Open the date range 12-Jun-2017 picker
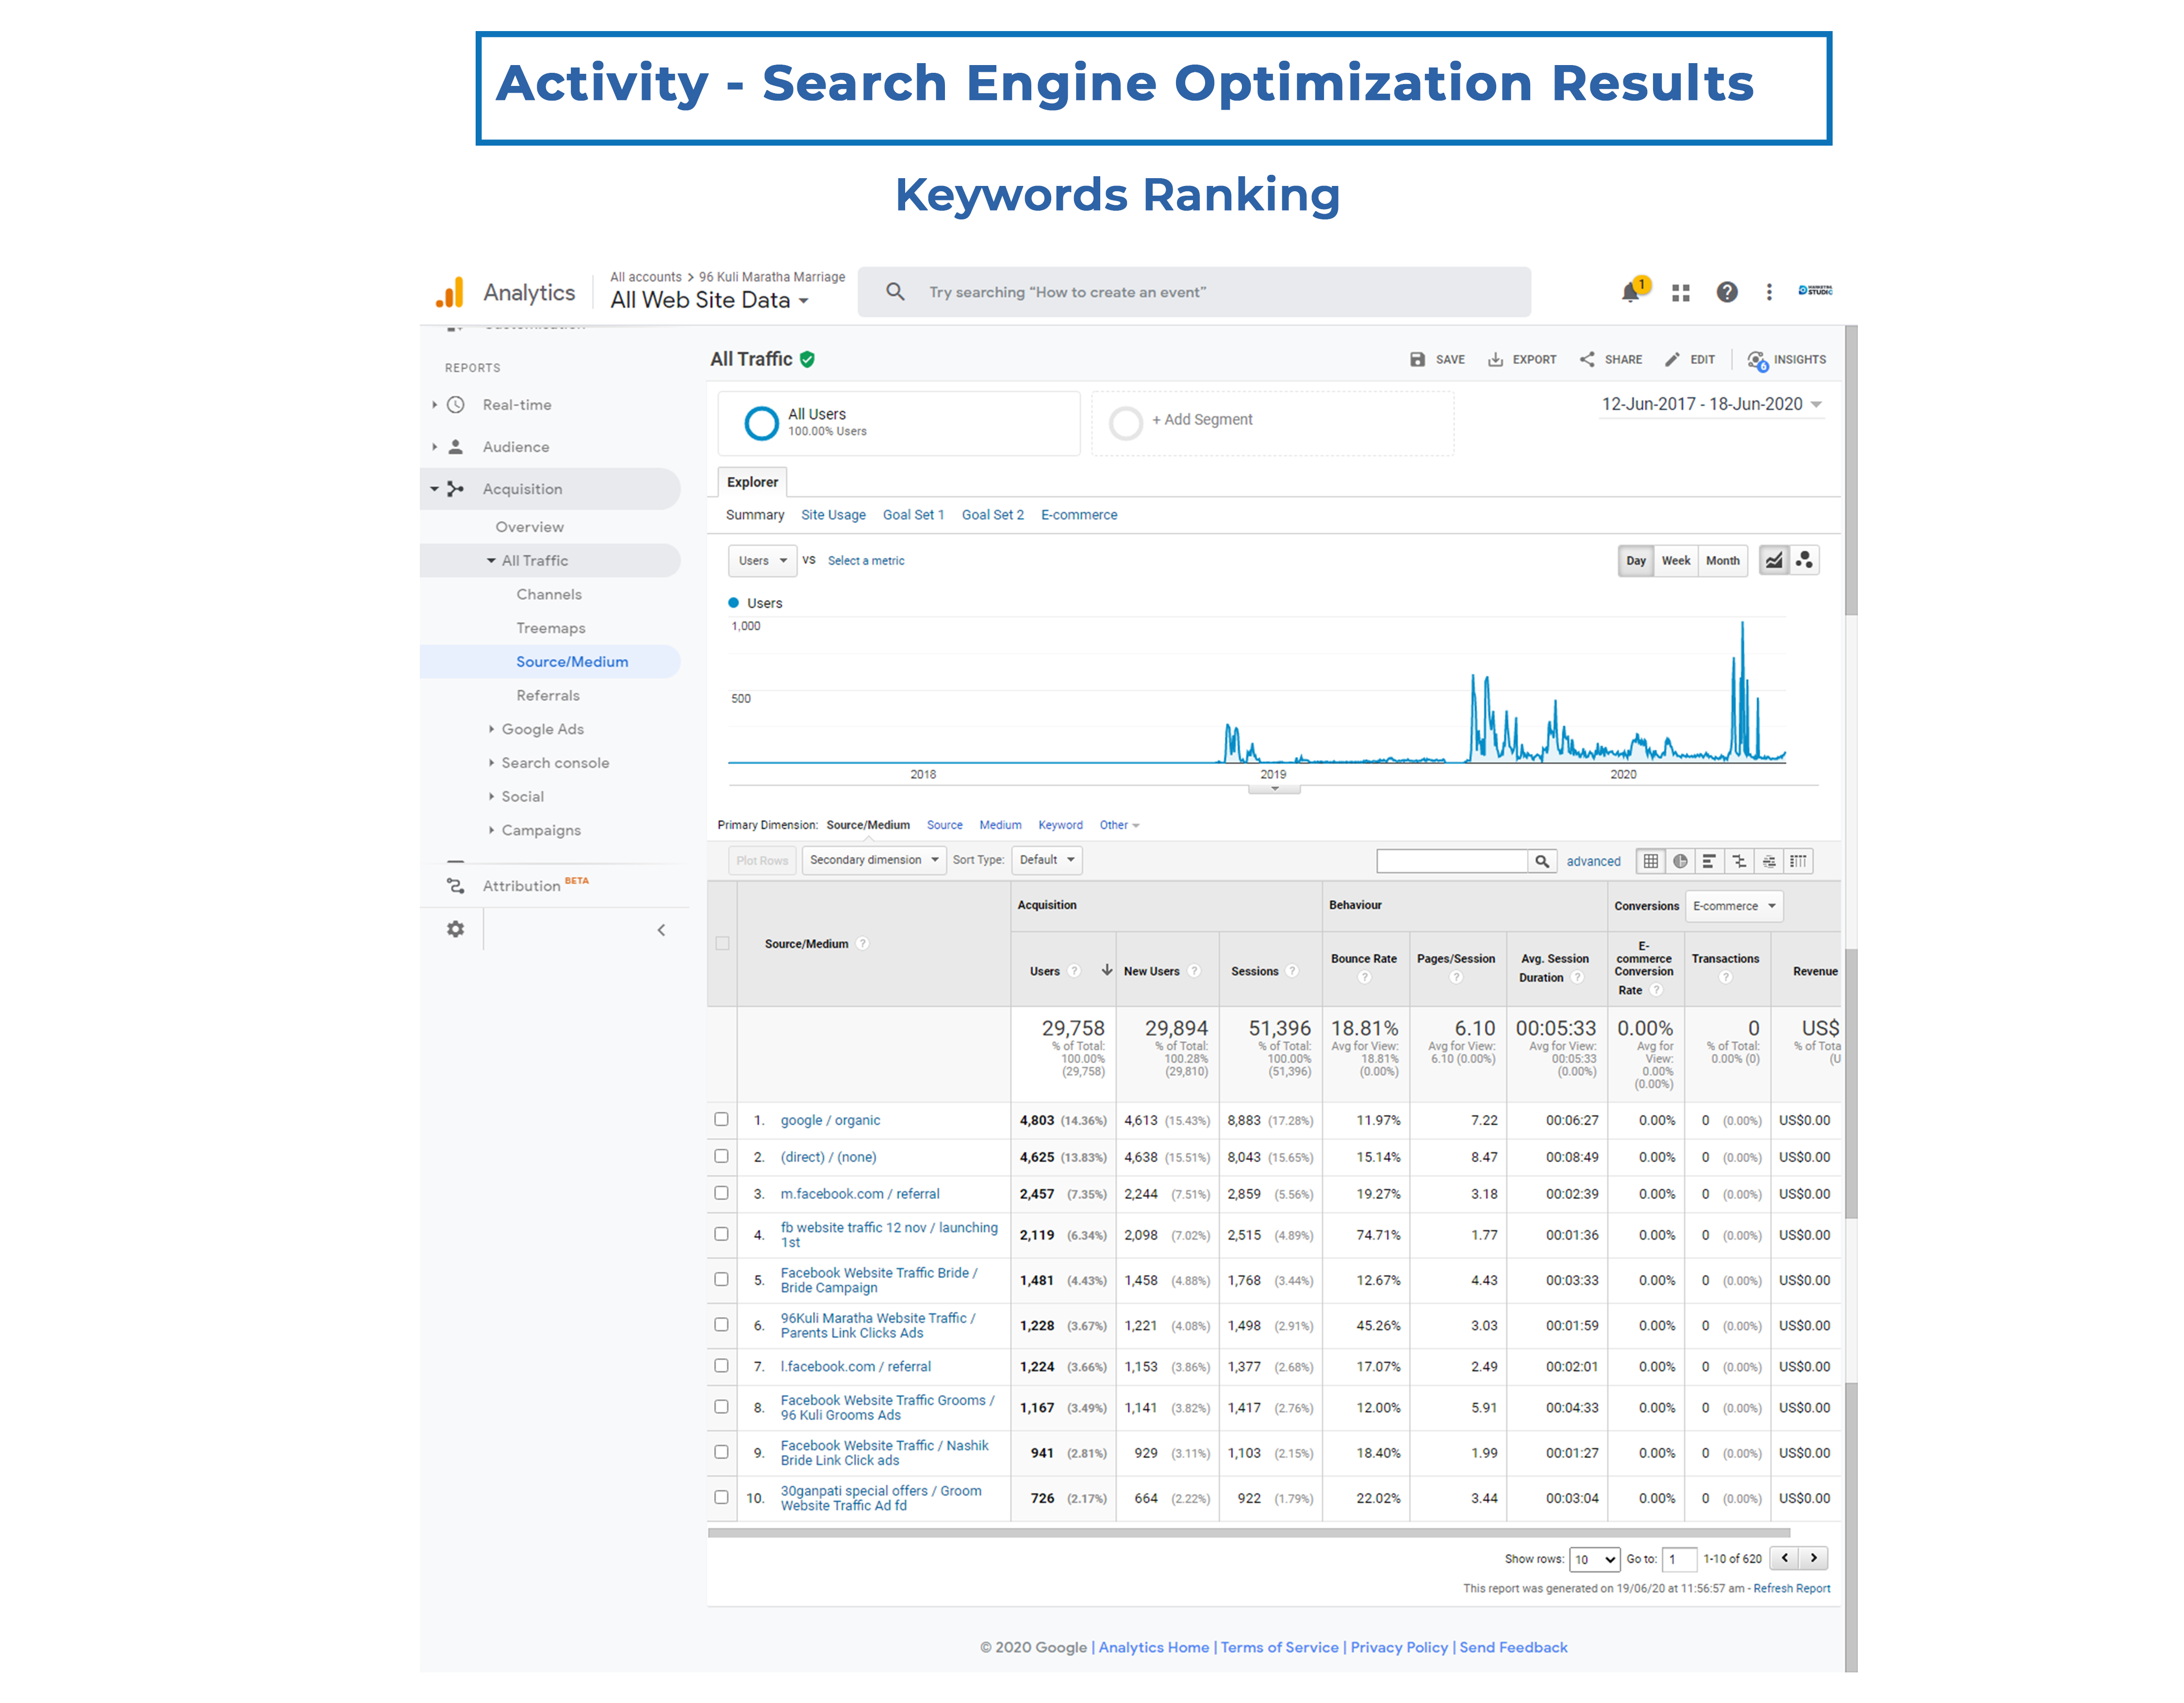The width and height of the screenshot is (2184, 1703). point(1712,404)
